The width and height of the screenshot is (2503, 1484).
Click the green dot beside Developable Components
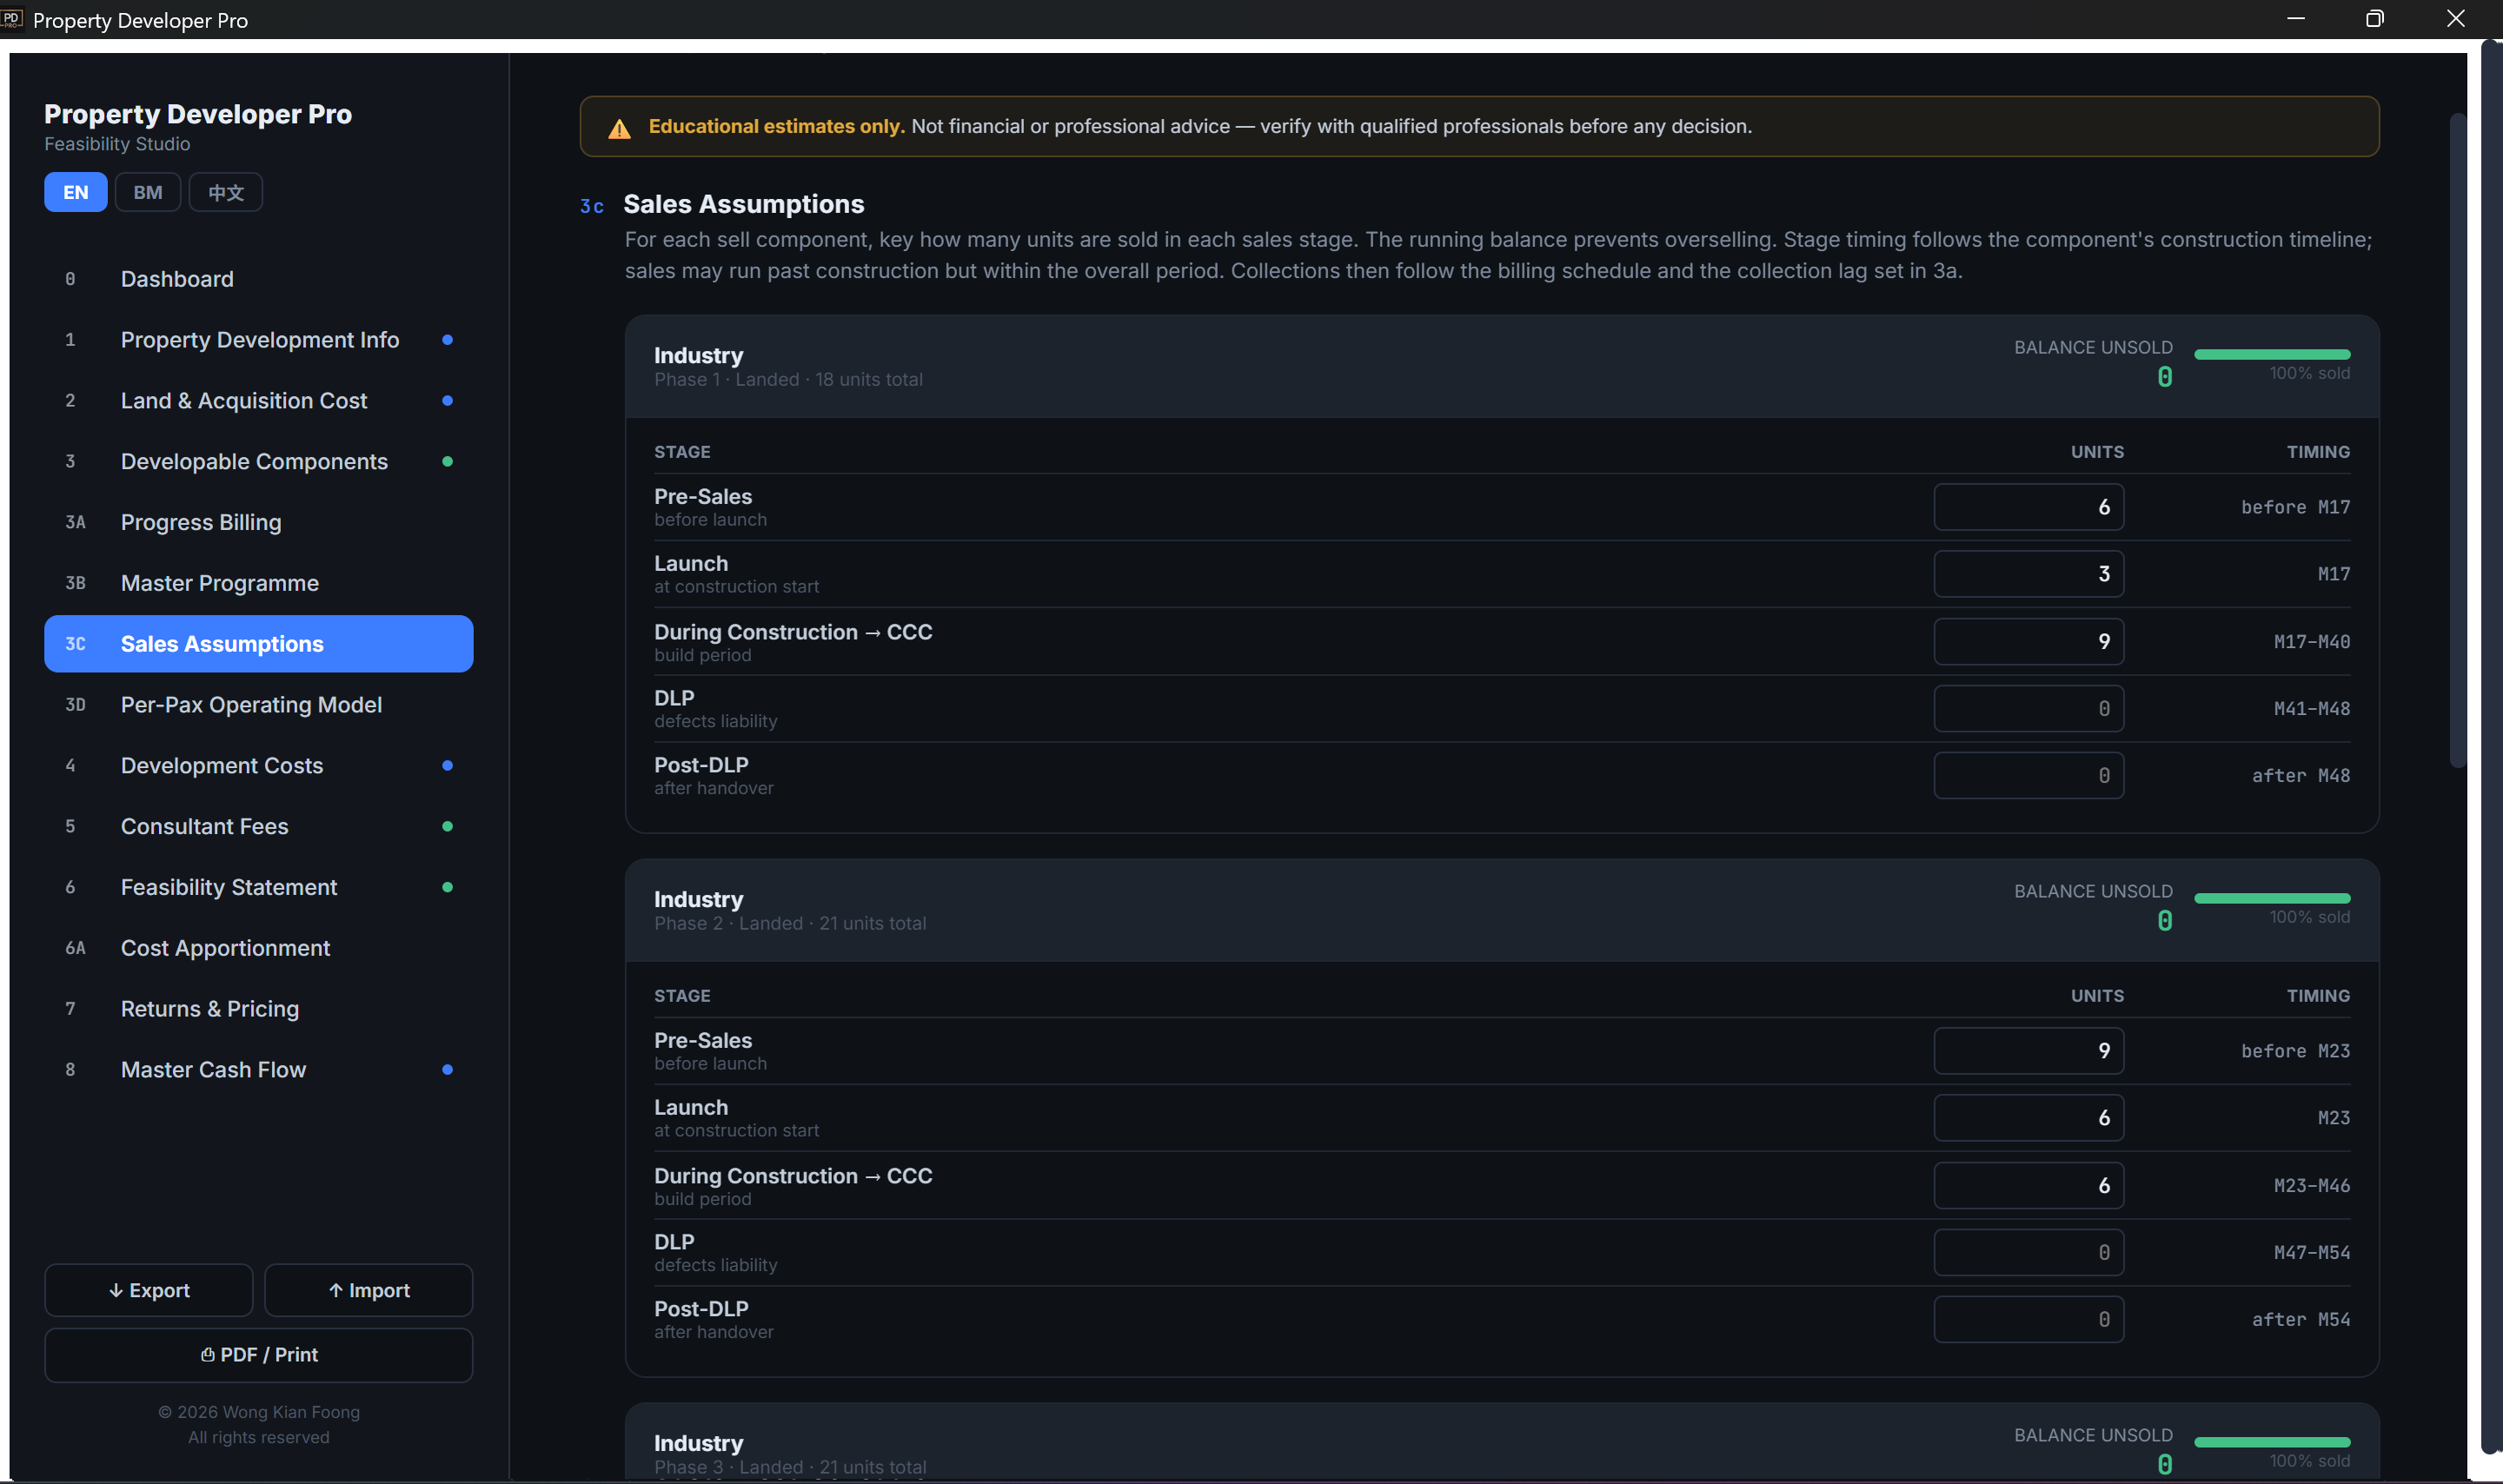coord(447,461)
